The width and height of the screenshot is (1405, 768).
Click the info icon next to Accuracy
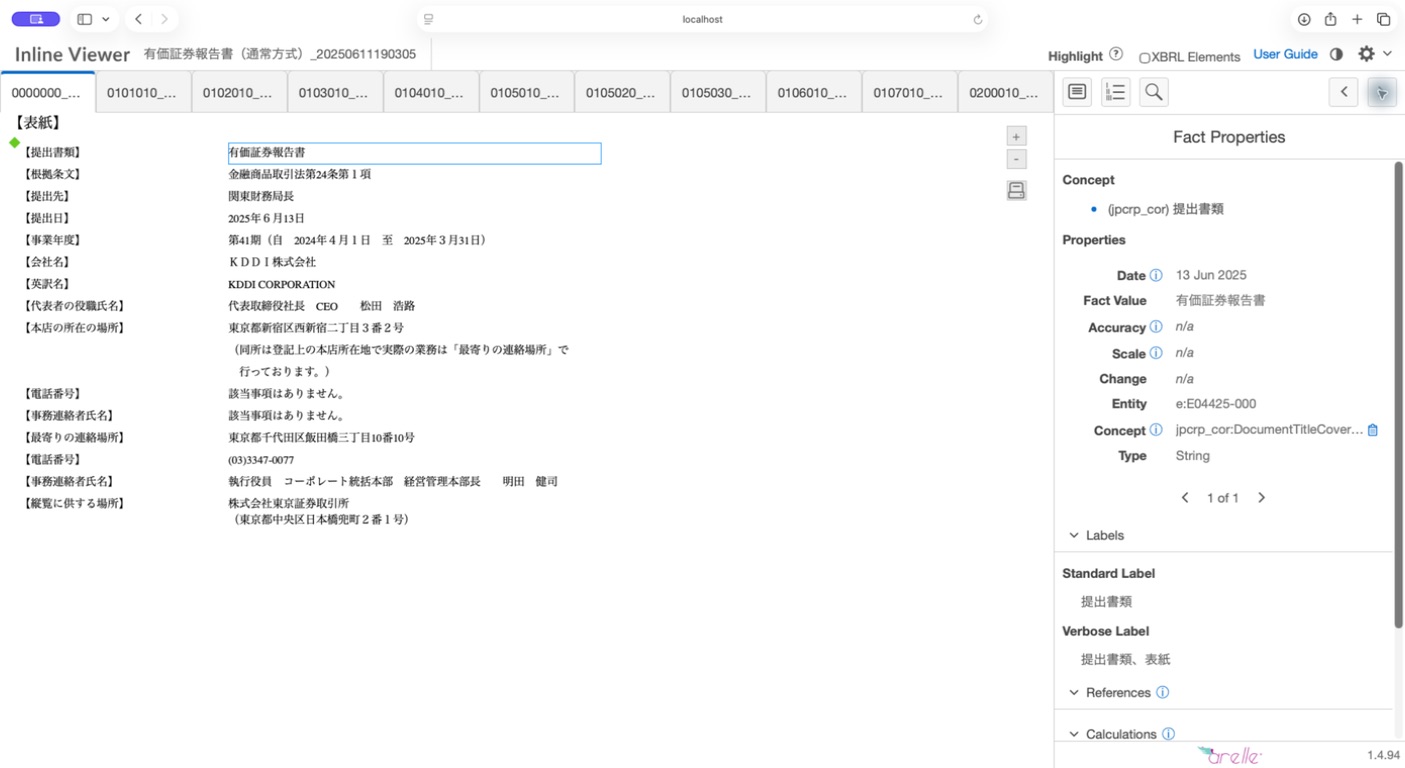click(x=1156, y=327)
